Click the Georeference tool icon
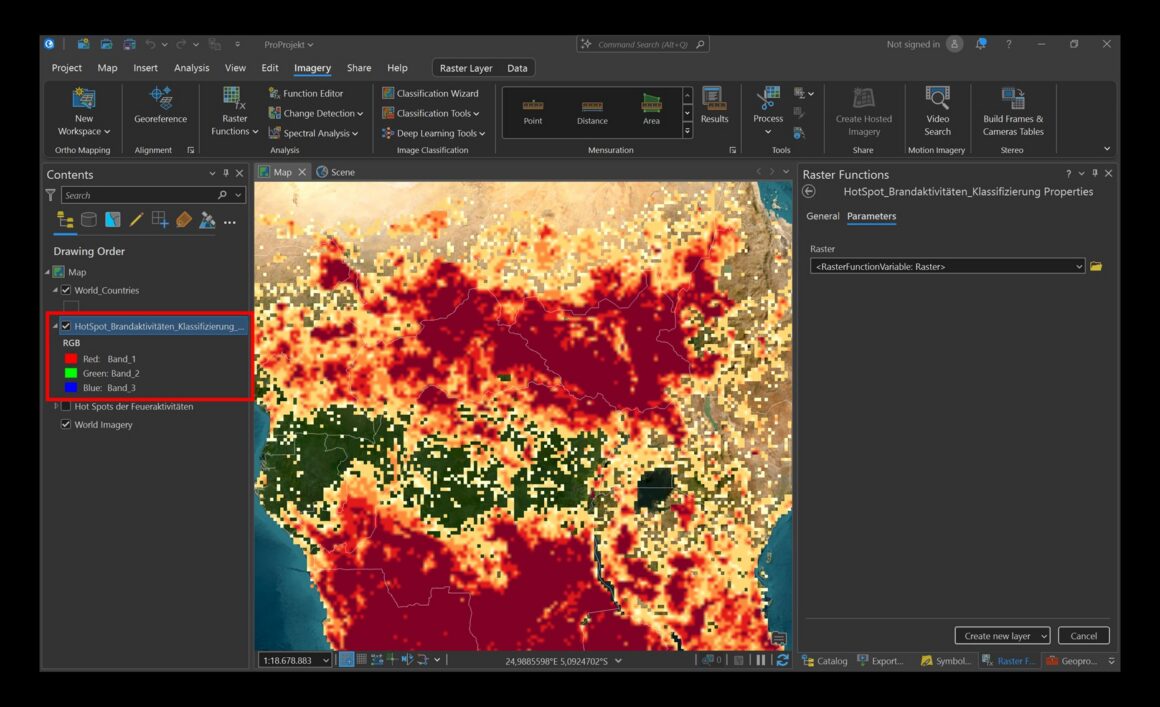 tap(160, 98)
